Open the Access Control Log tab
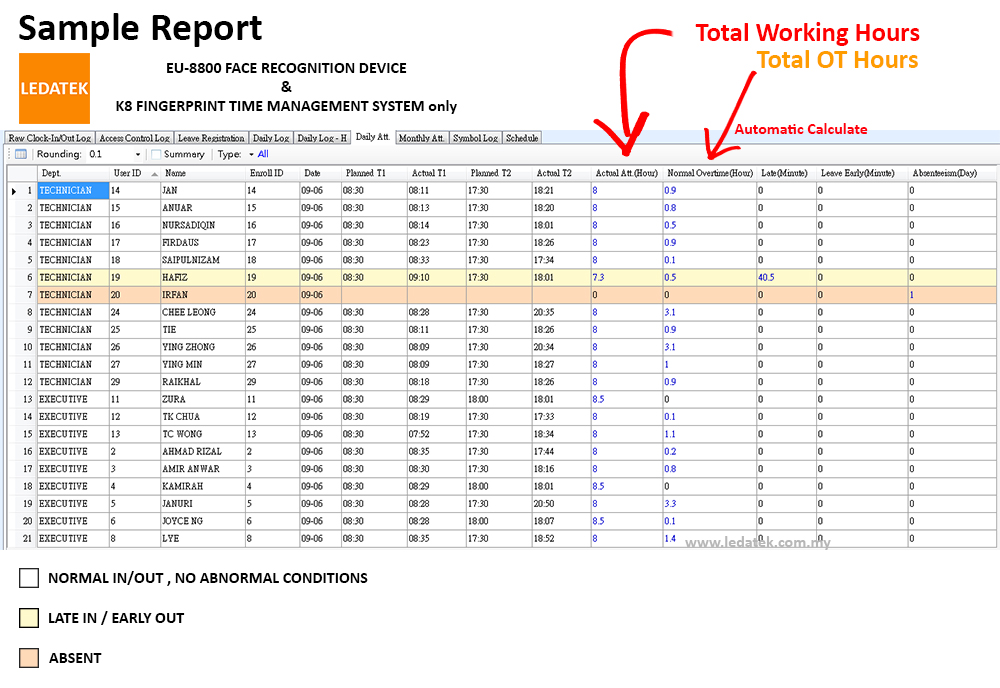1000x688 pixels. pyautogui.click(x=135, y=138)
